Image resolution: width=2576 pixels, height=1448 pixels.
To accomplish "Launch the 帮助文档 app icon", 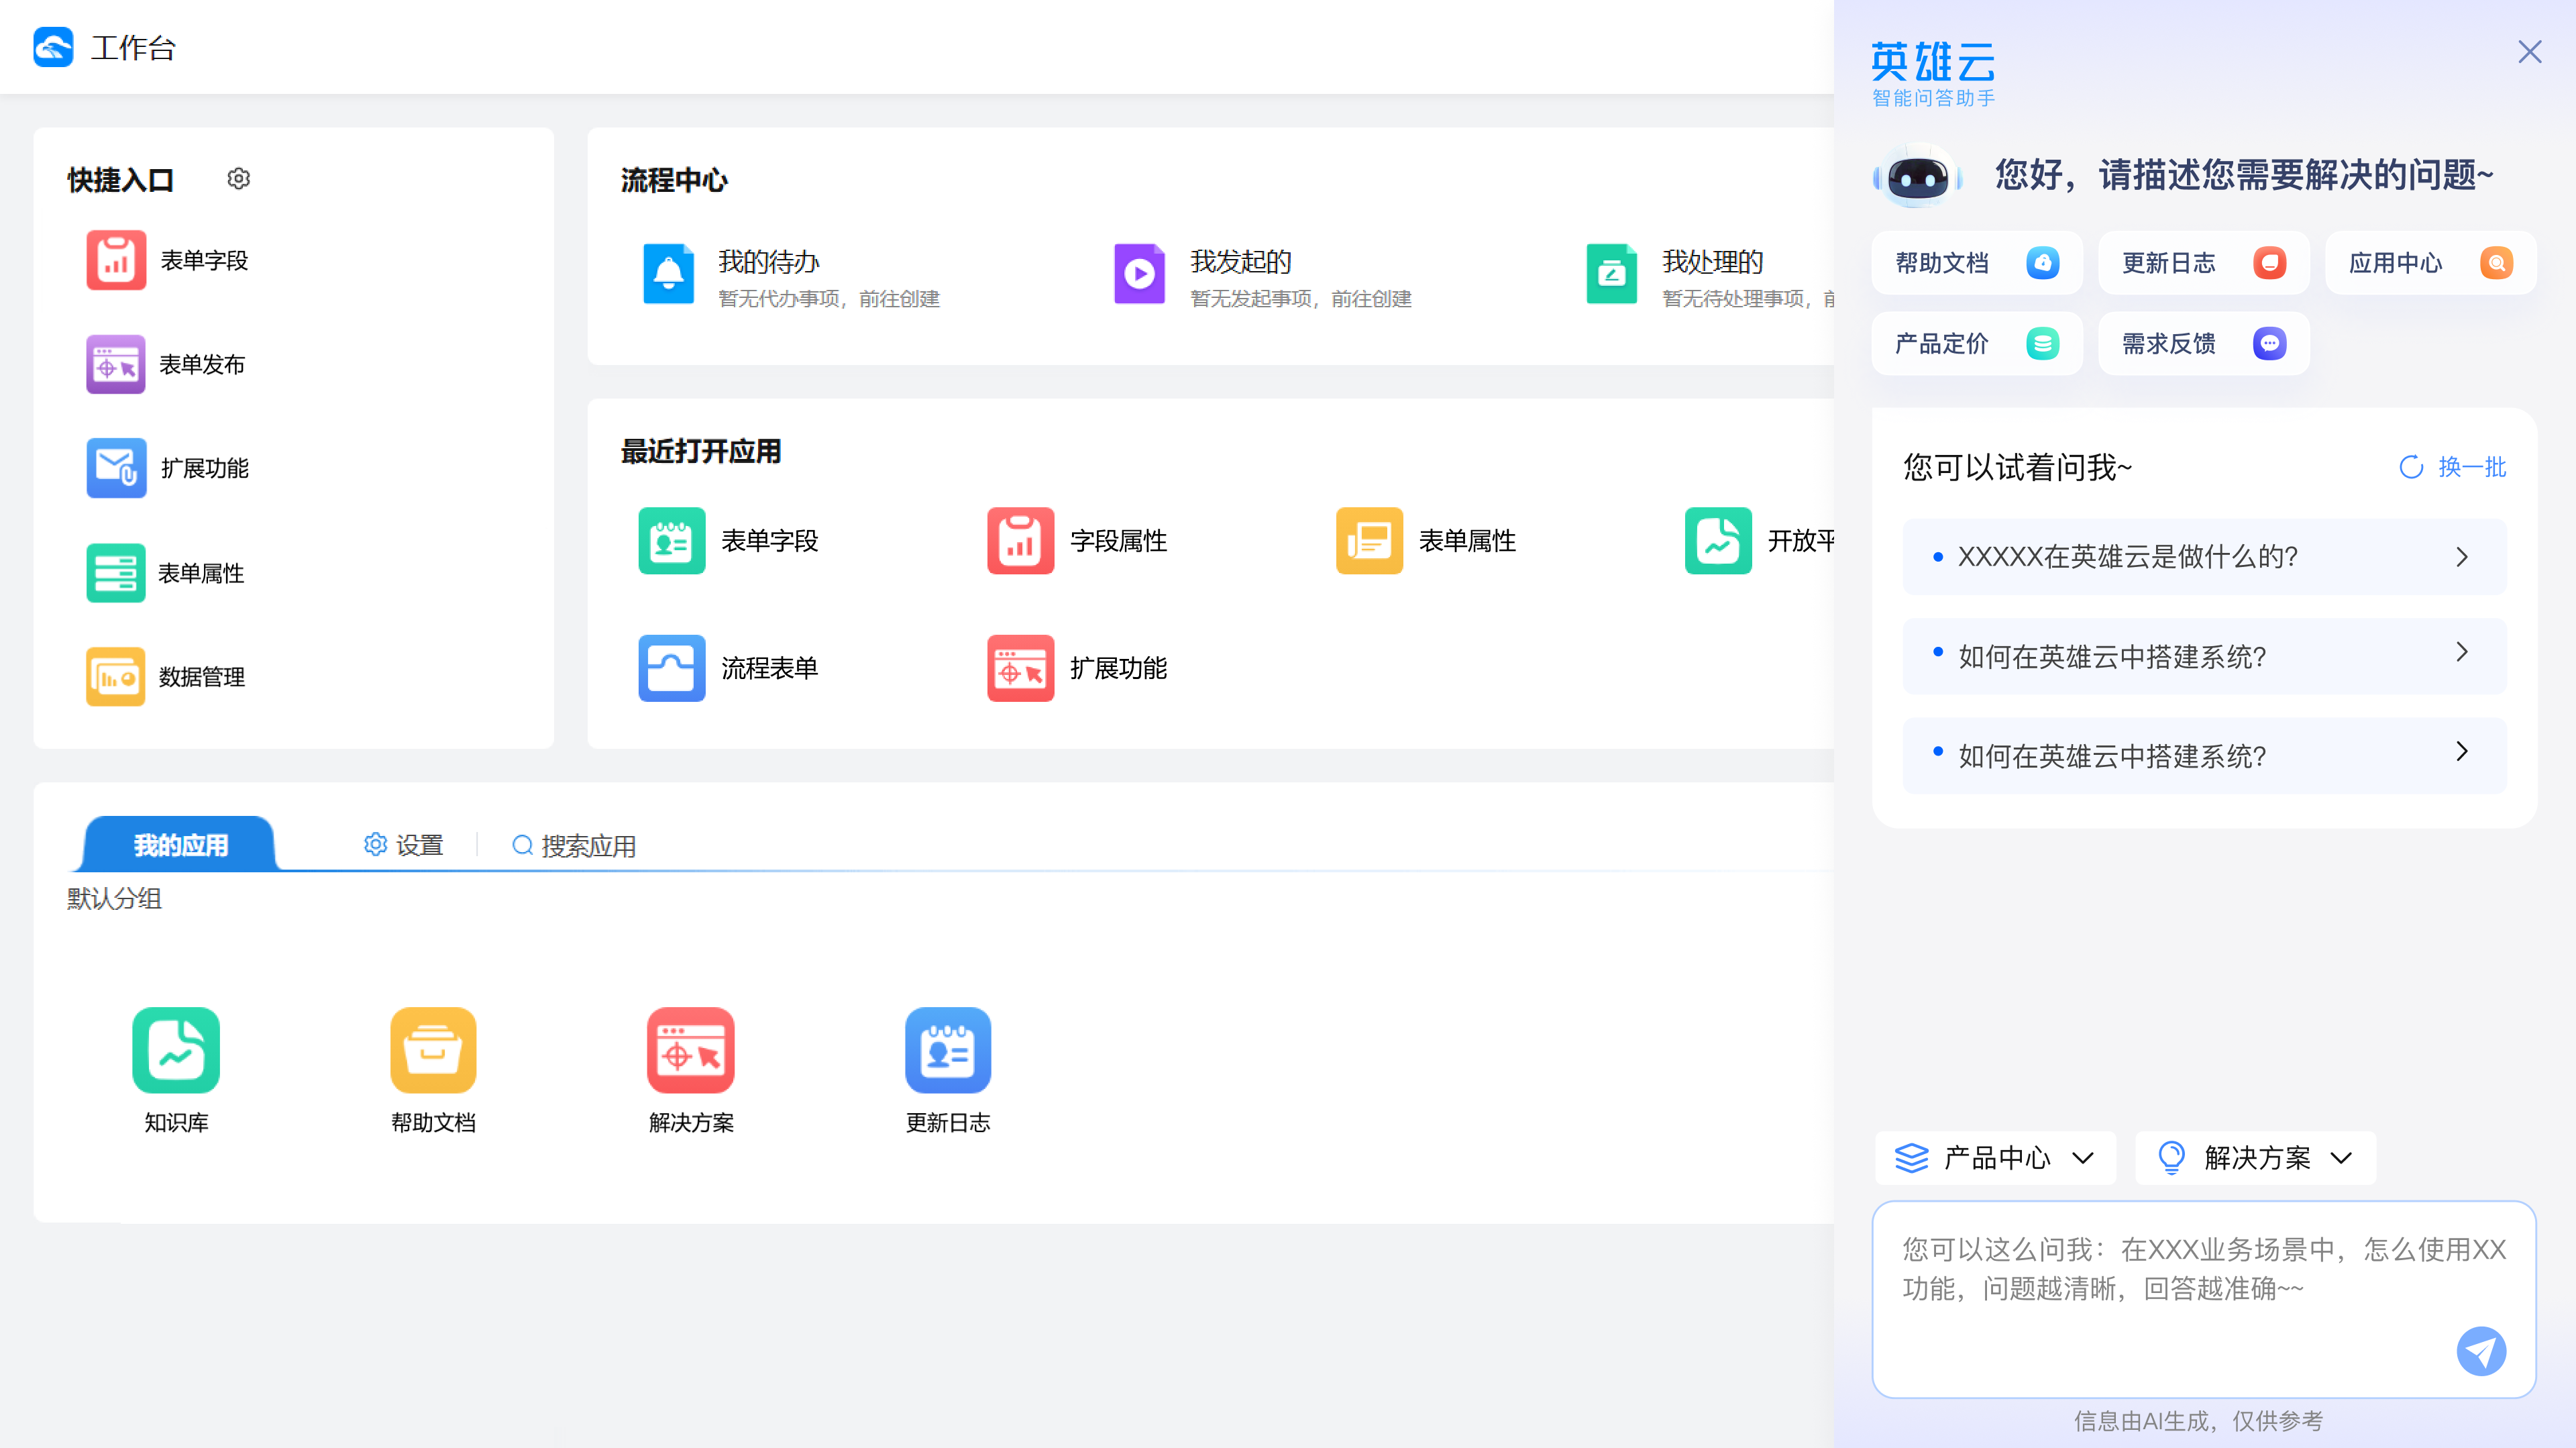I will point(433,1050).
